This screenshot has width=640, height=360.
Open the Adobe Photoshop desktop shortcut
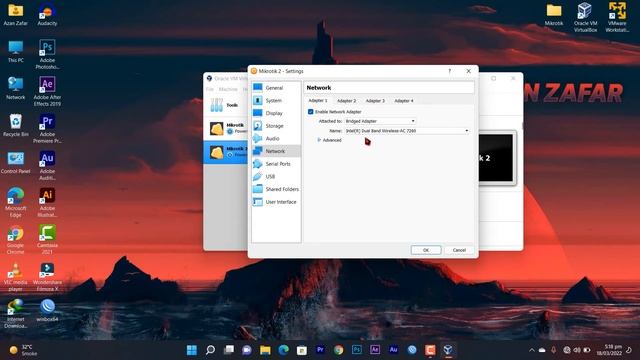click(47, 54)
